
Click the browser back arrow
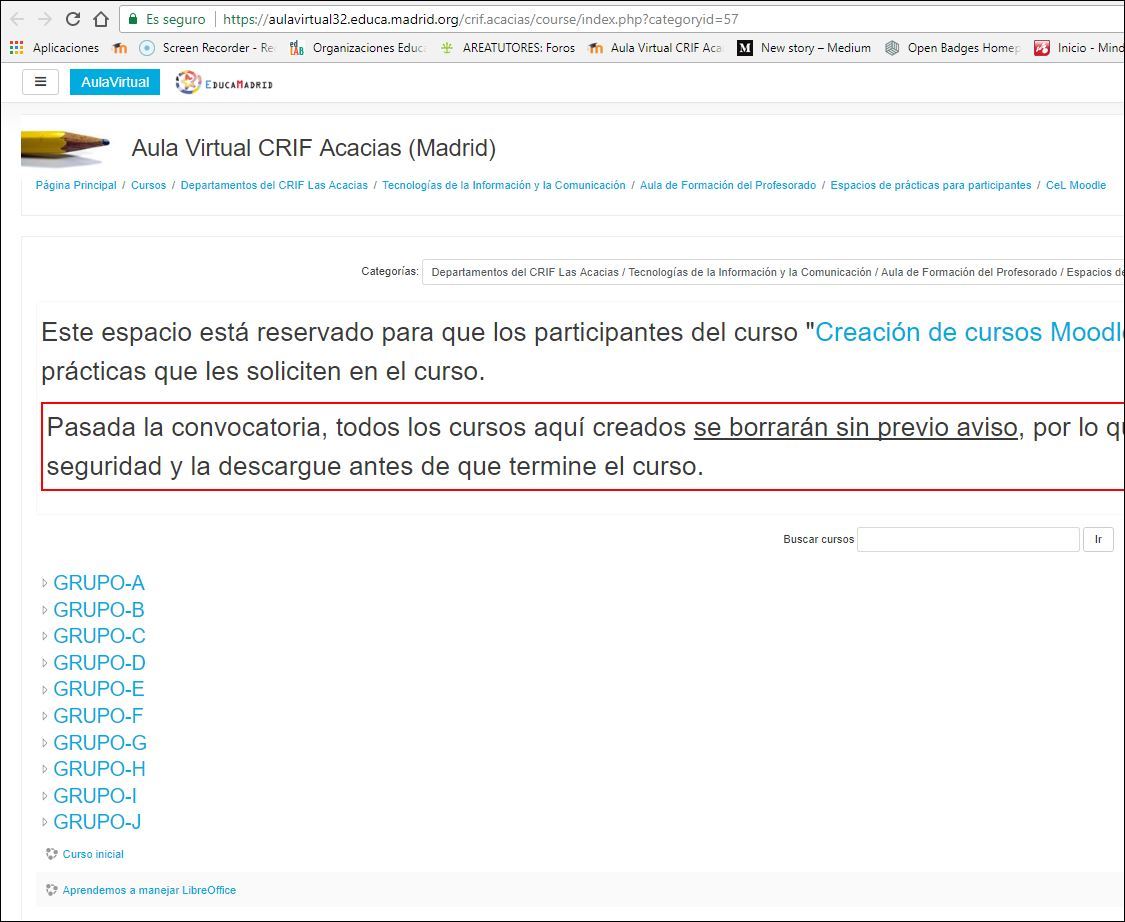[x=17, y=19]
